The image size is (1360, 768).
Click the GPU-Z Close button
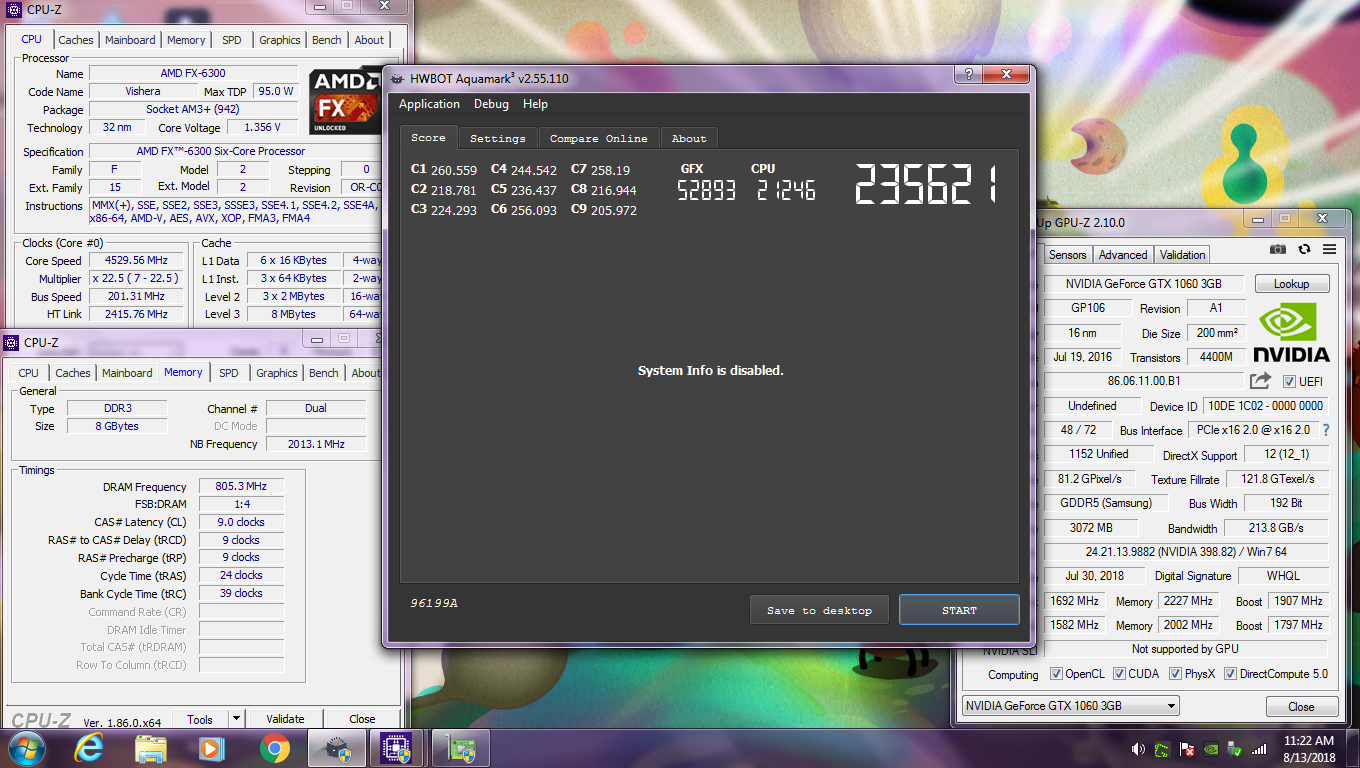[1301, 706]
